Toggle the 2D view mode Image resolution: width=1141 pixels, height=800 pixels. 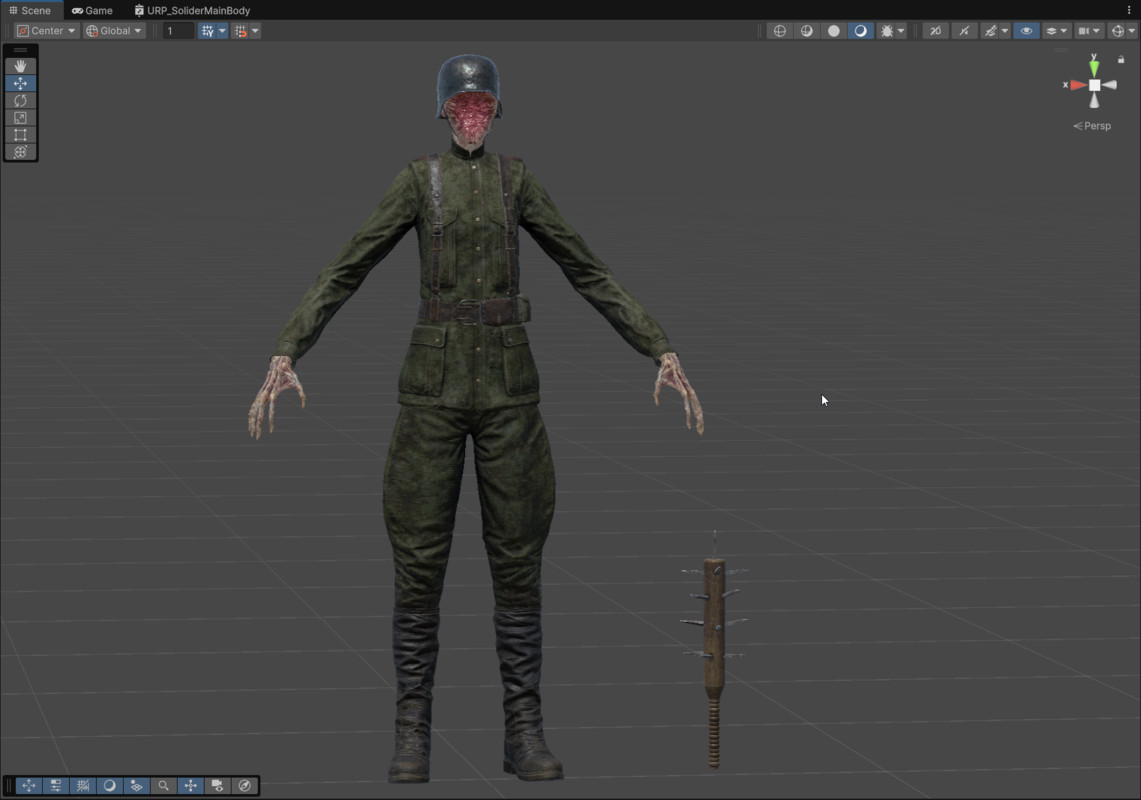(935, 31)
